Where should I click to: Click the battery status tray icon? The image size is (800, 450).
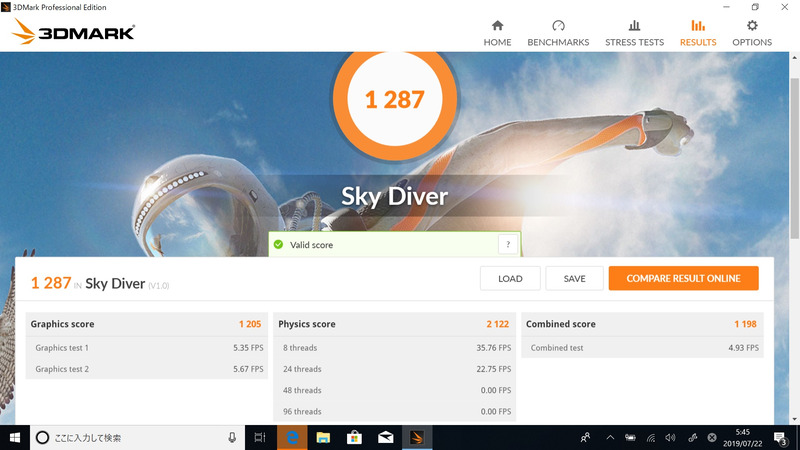(x=631, y=437)
